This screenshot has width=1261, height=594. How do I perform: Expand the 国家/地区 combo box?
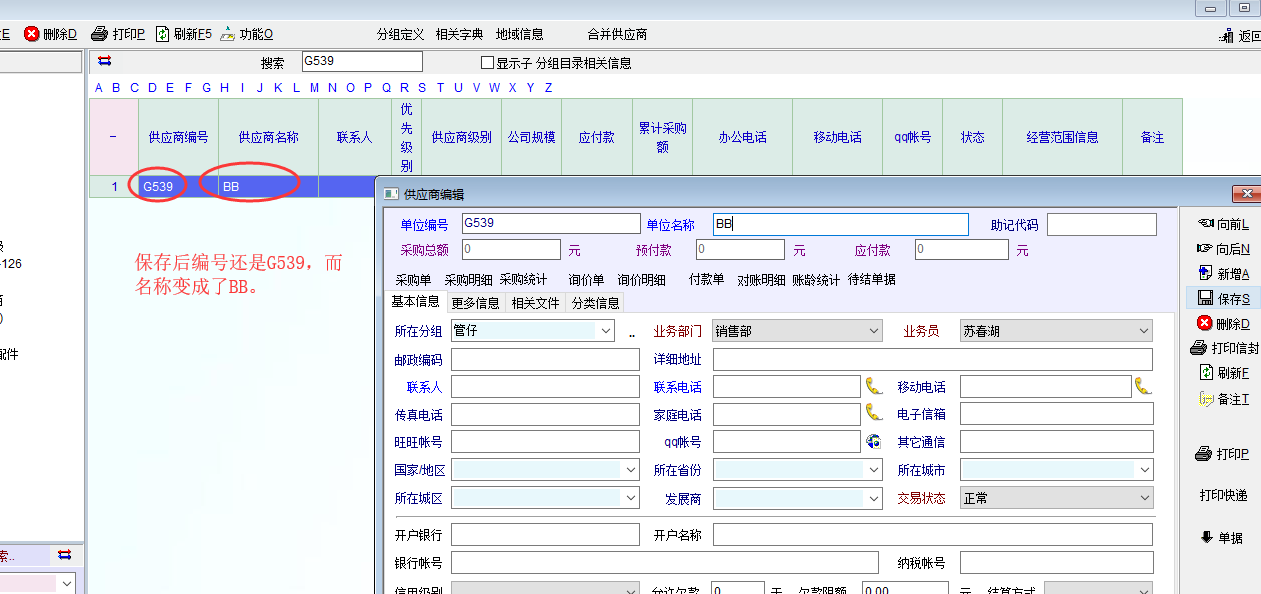[x=631, y=469]
